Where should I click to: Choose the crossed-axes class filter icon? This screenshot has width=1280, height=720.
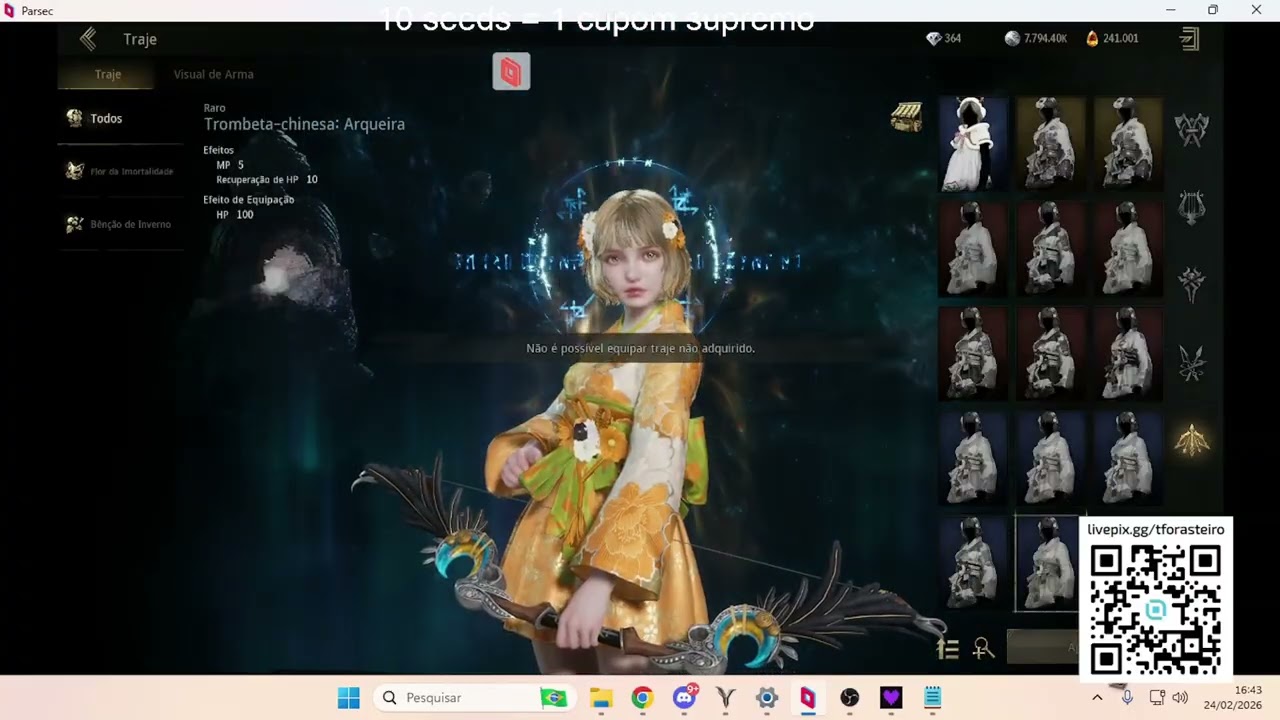click(1191, 129)
